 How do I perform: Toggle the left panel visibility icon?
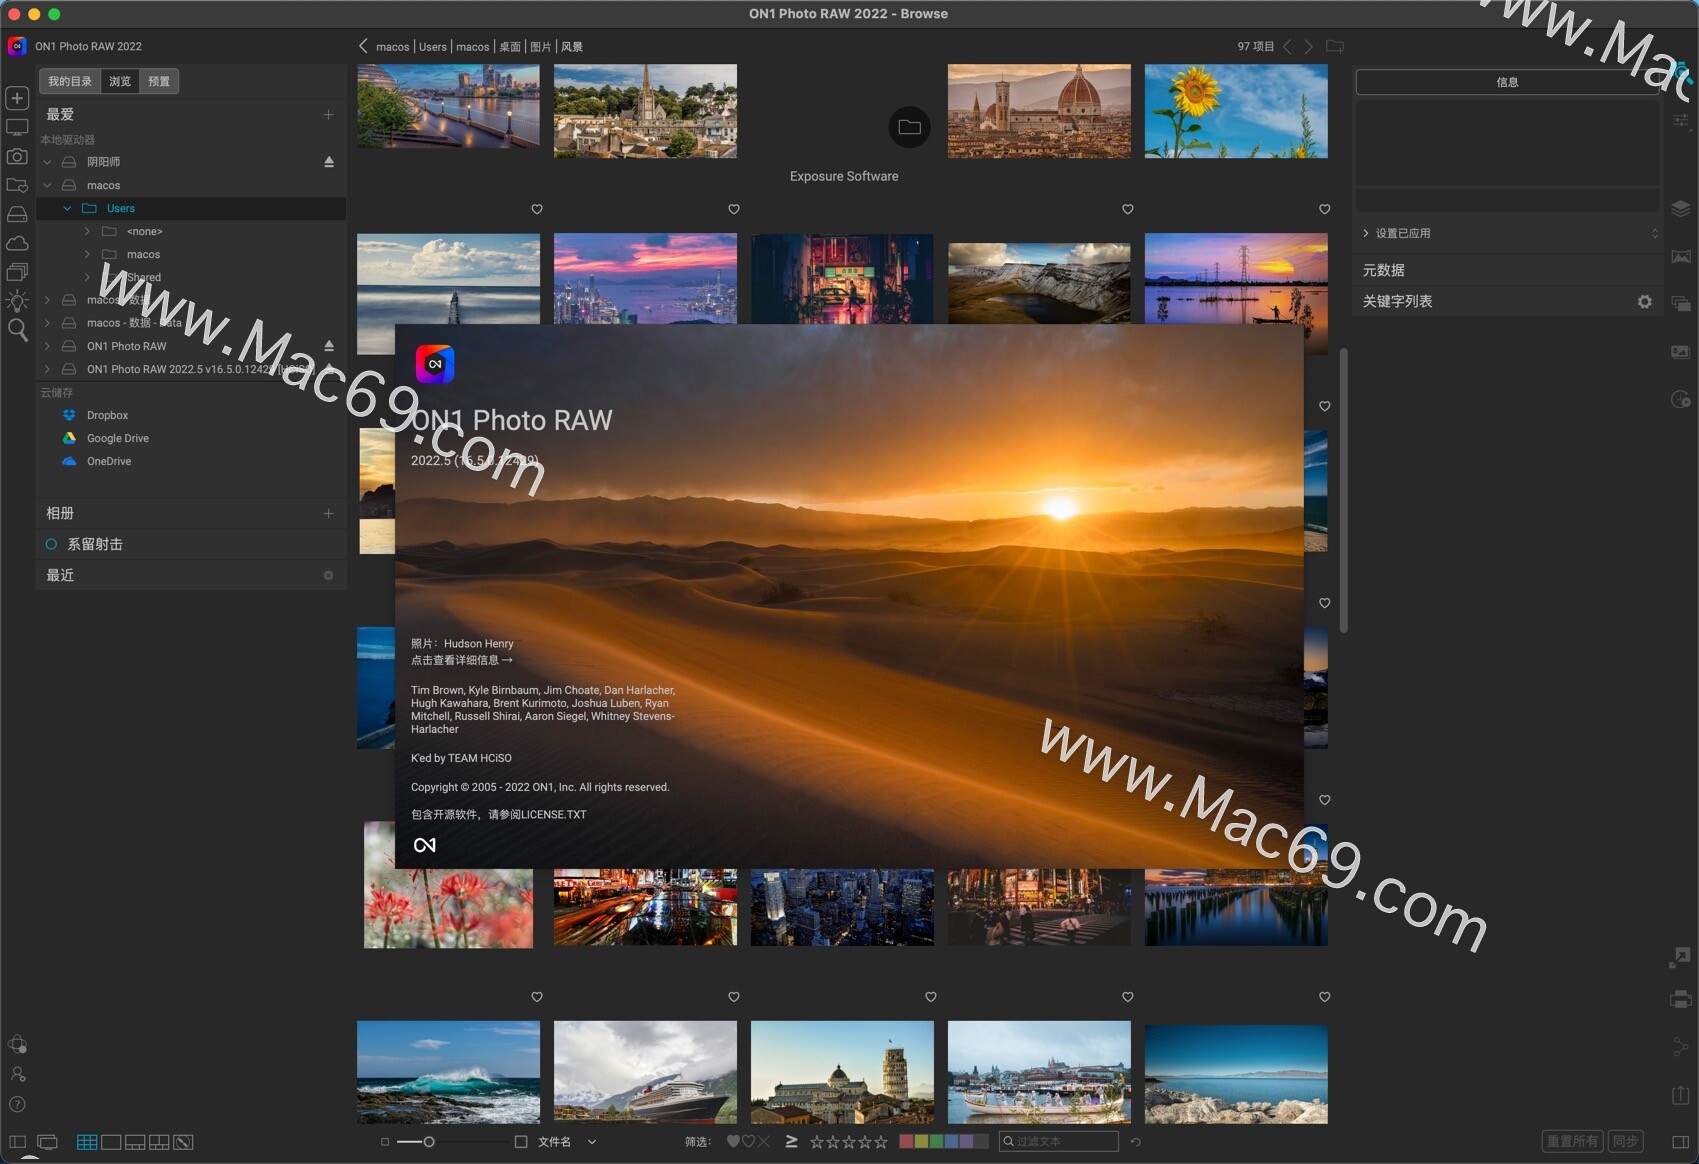point(17,1142)
